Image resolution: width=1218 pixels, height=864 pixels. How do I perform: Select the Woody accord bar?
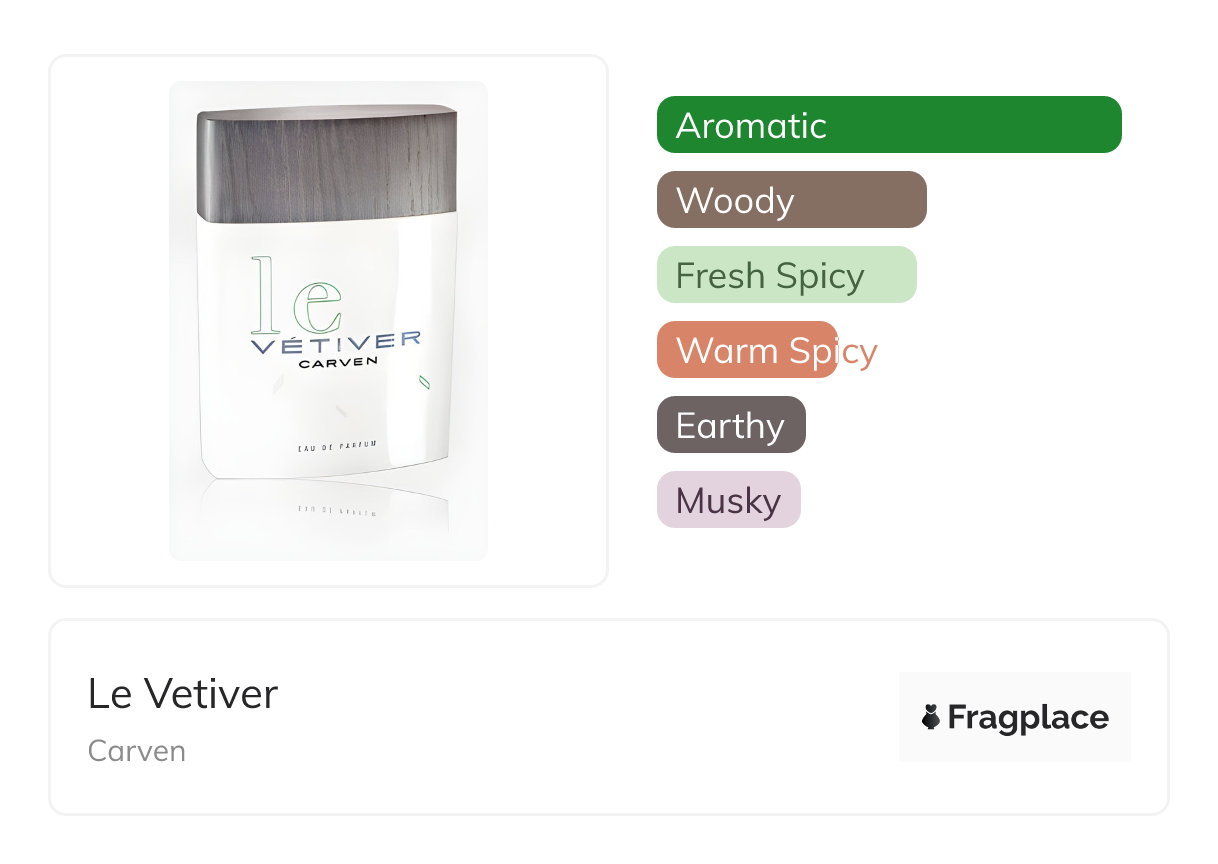(792, 200)
